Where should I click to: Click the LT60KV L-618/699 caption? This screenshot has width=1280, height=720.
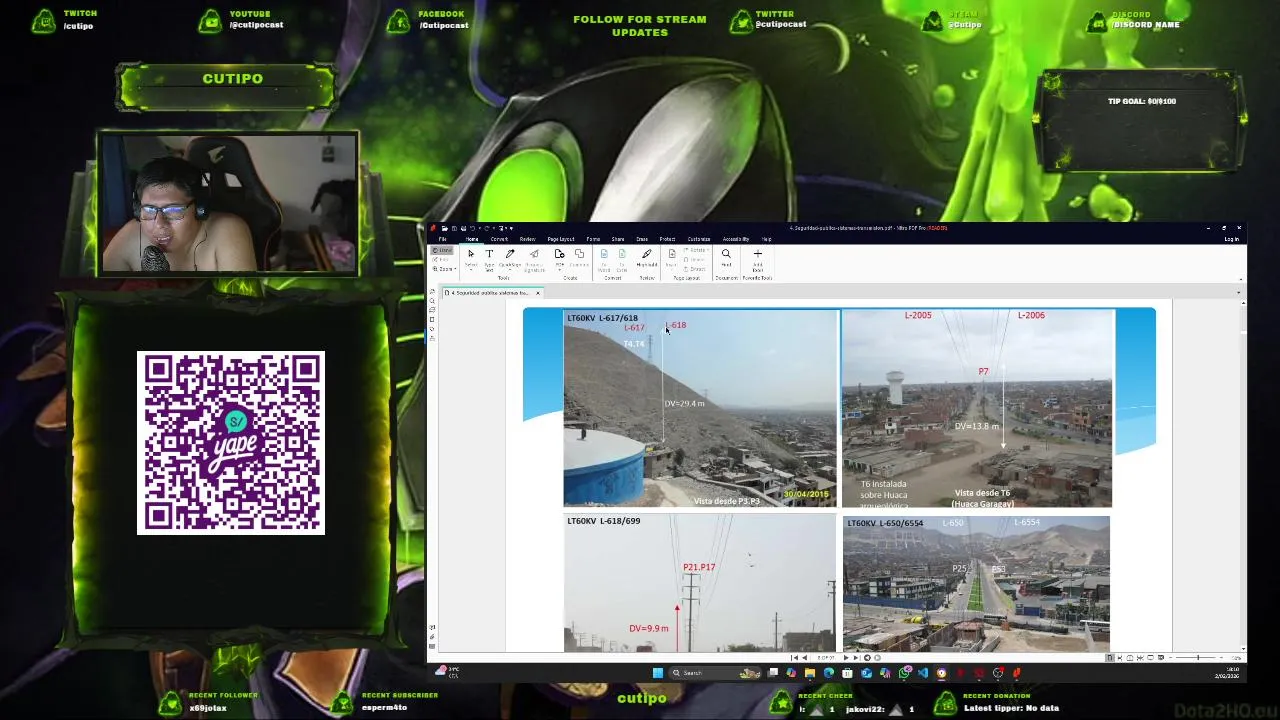pyautogui.click(x=604, y=521)
